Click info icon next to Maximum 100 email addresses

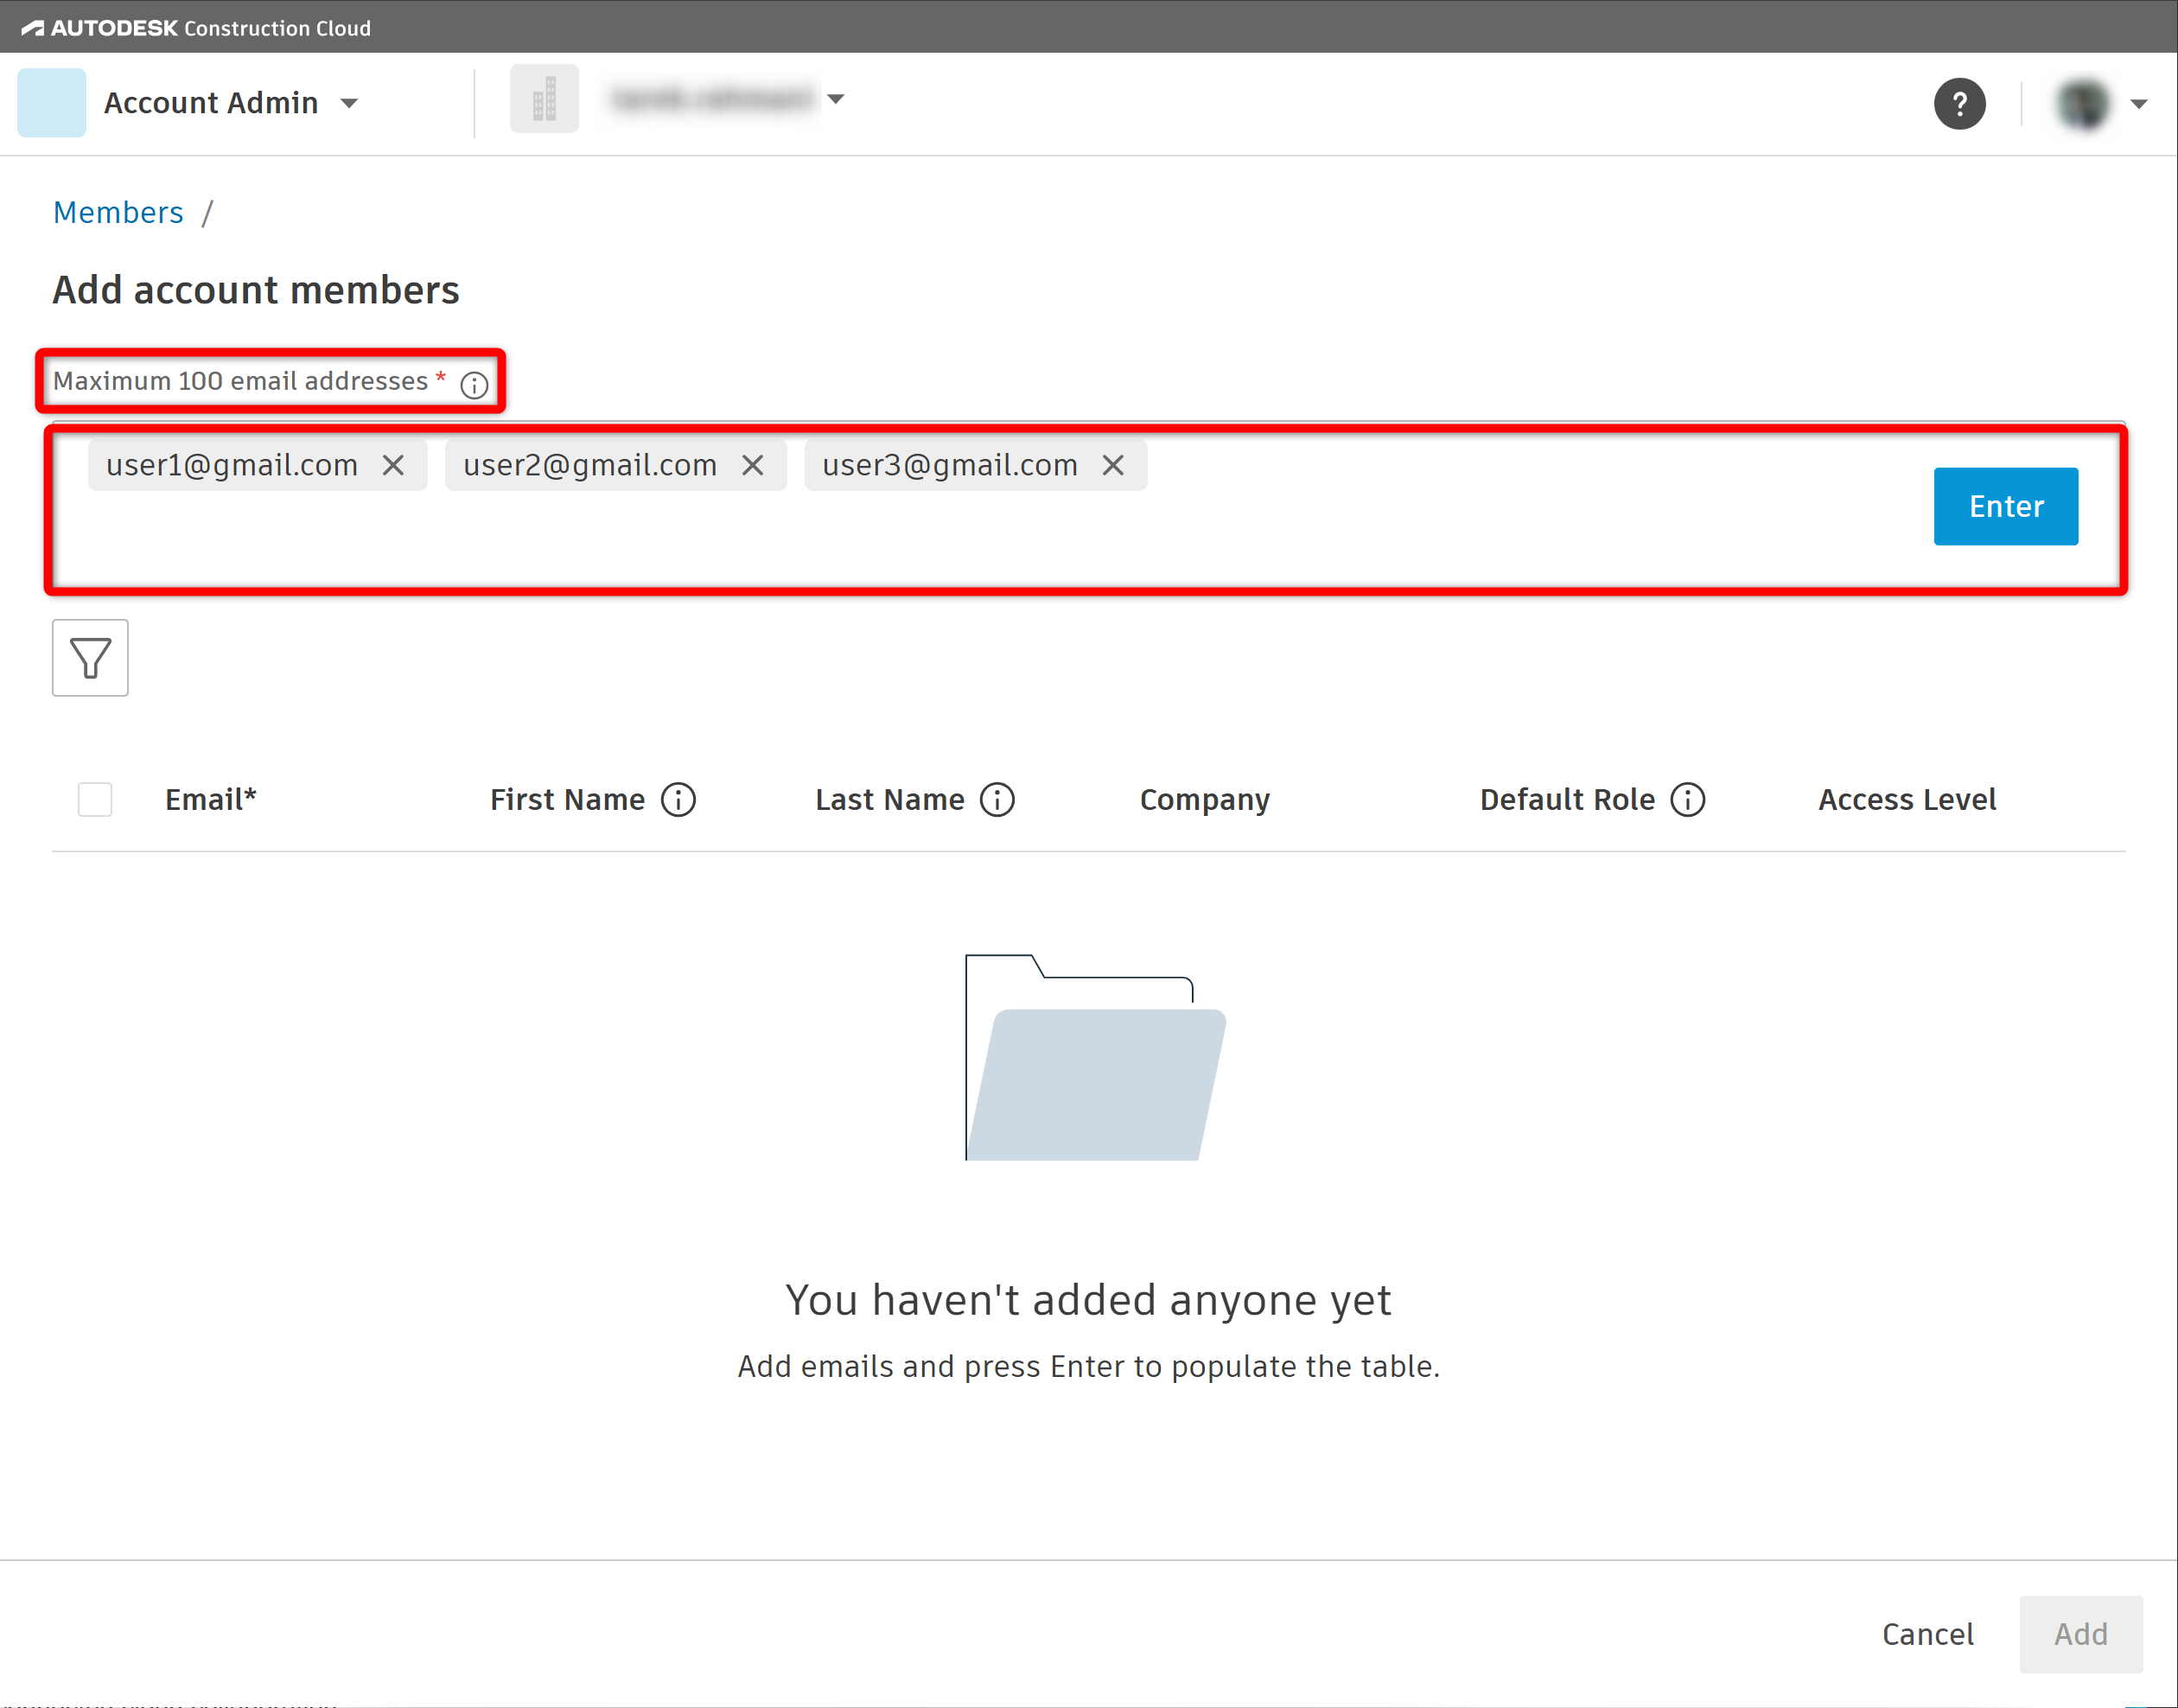(x=474, y=385)
